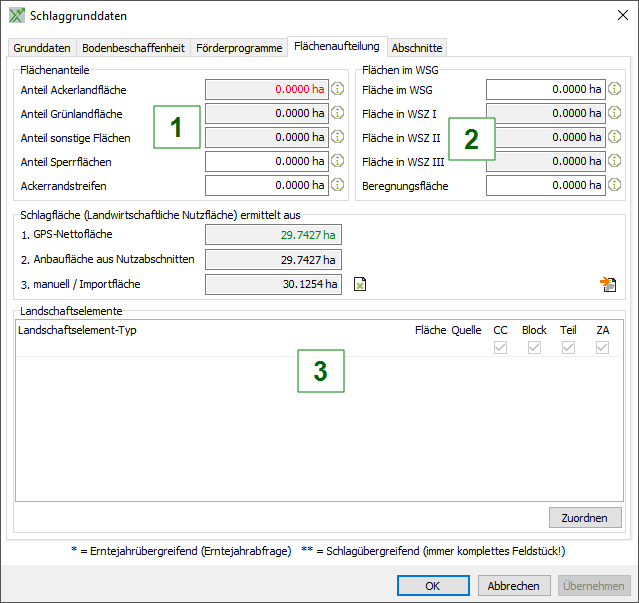639x603 pixels.
Task: Open the Bodenbeschaffenheit tab
Action: [133, 48]
